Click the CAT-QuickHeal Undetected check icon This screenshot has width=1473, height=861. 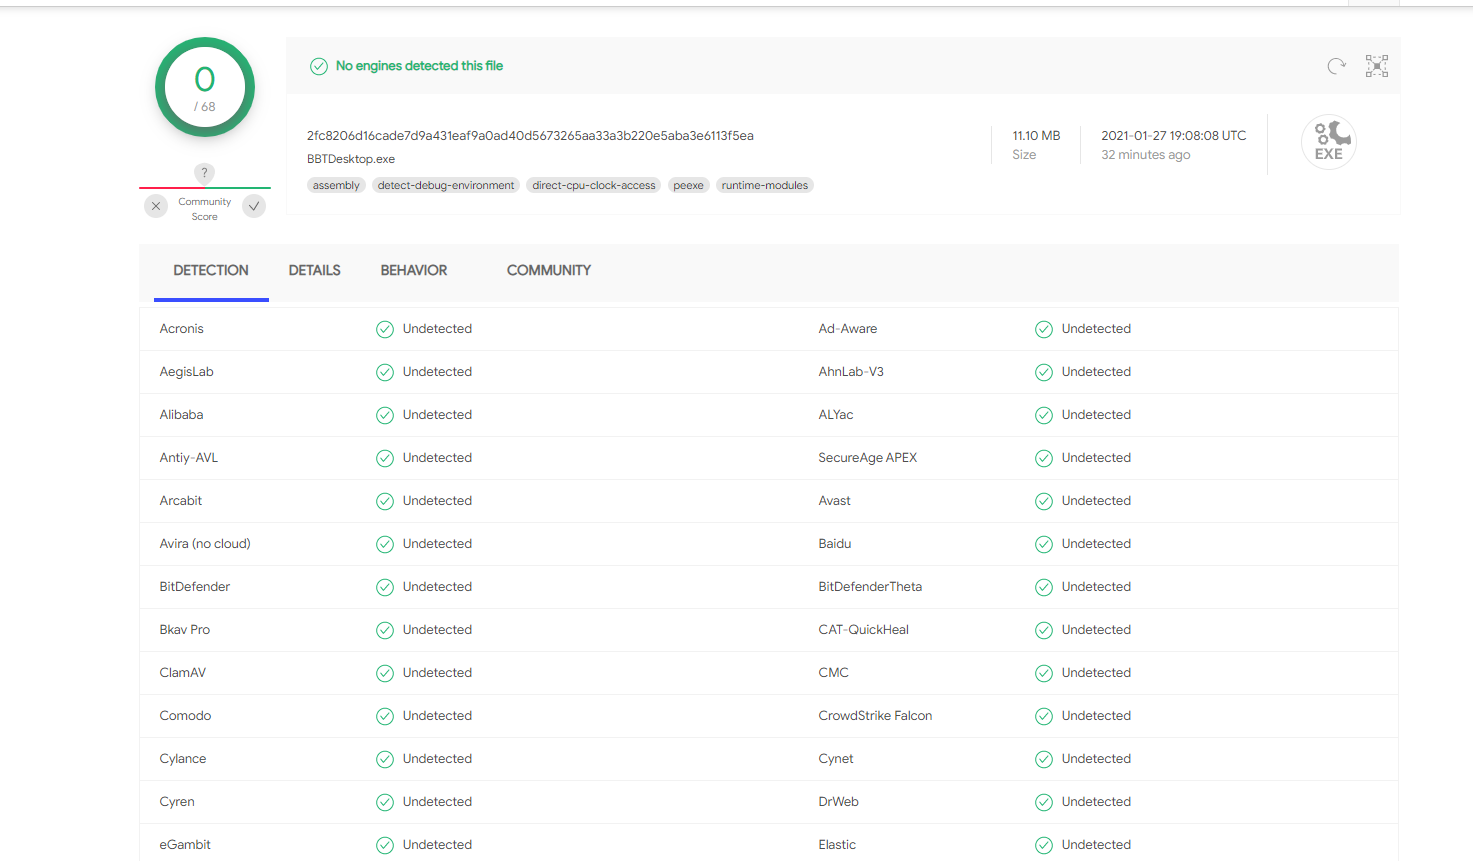click(1044, 630)
